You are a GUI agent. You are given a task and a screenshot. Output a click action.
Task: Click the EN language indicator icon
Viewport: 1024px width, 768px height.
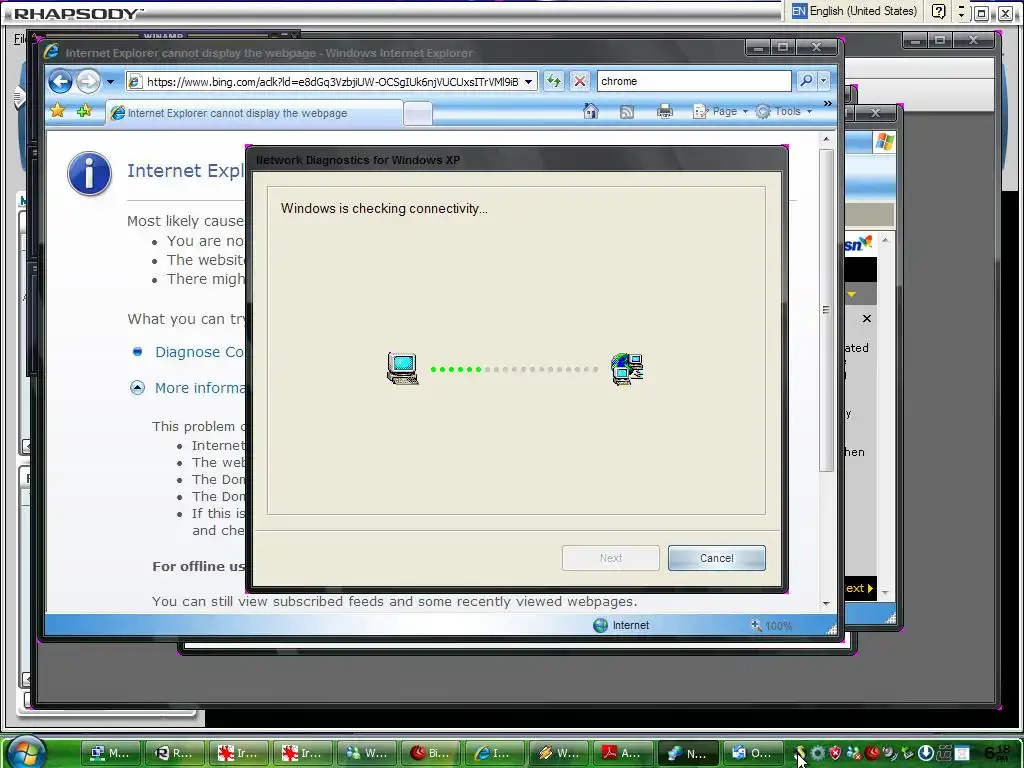click(x=799, y=11)
